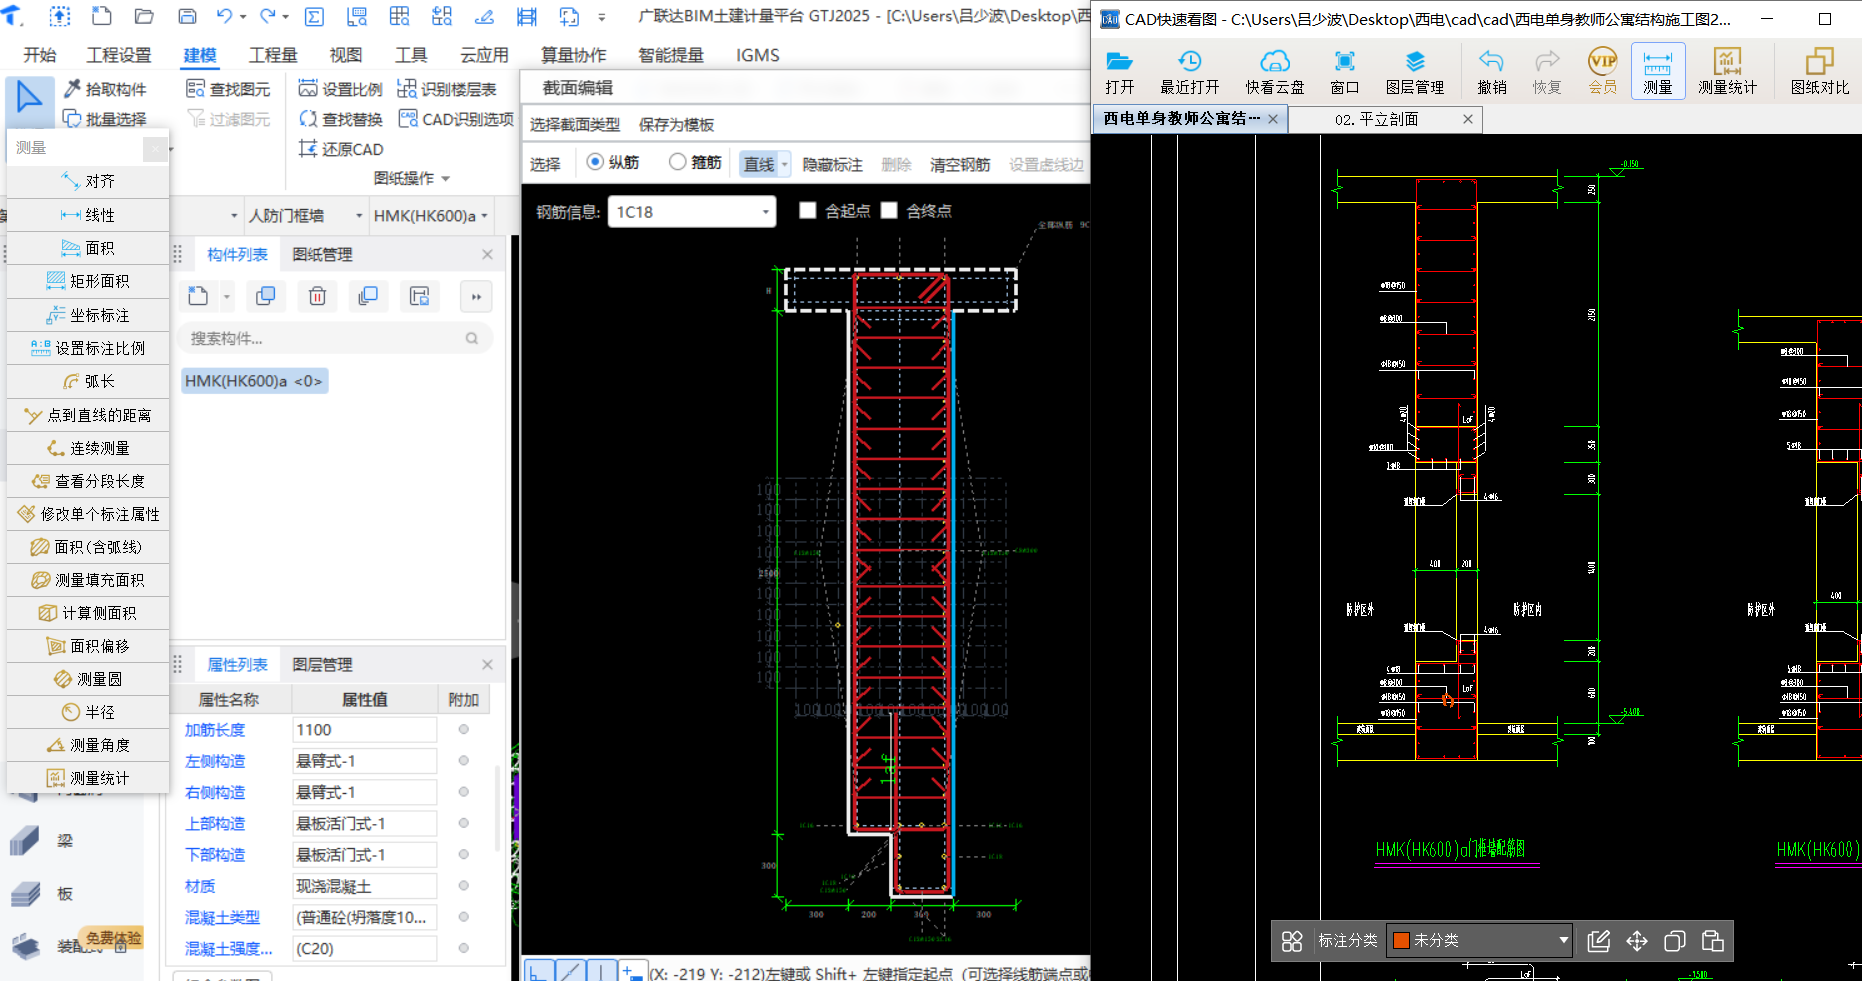This screenshot has width=1862, height=981.
Task: Expand the 直线 draw mode dropdown arrow
Action: (785, 164)
